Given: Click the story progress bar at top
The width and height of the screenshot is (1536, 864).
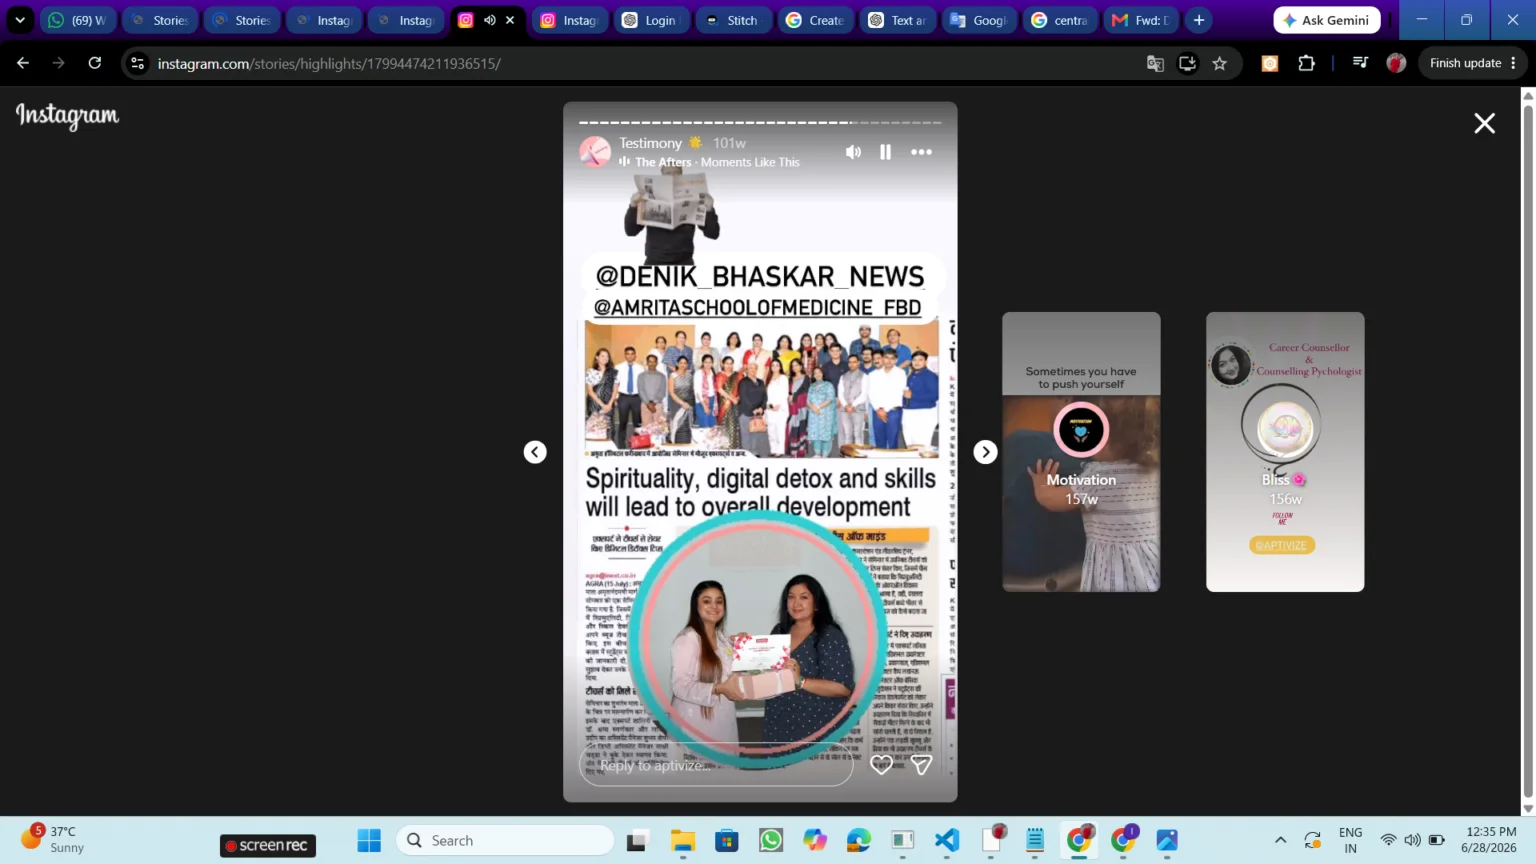Looking at the screenshot, I should point(760,123).
